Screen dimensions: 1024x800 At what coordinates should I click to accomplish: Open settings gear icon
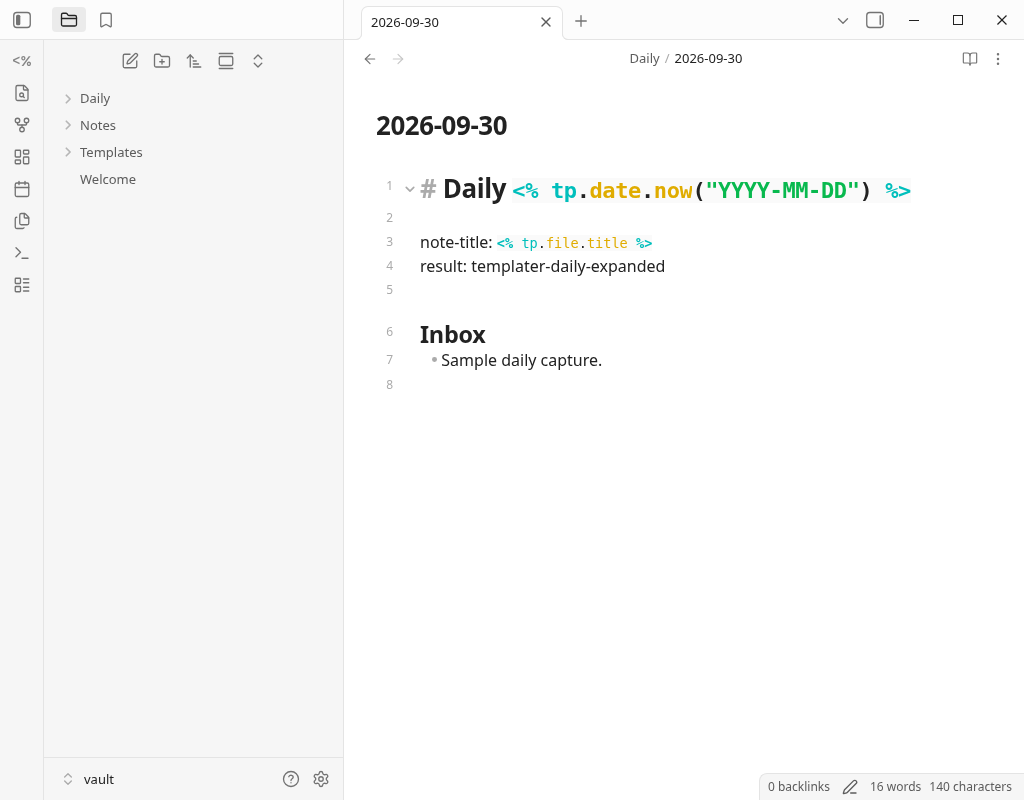pos(321,779)
